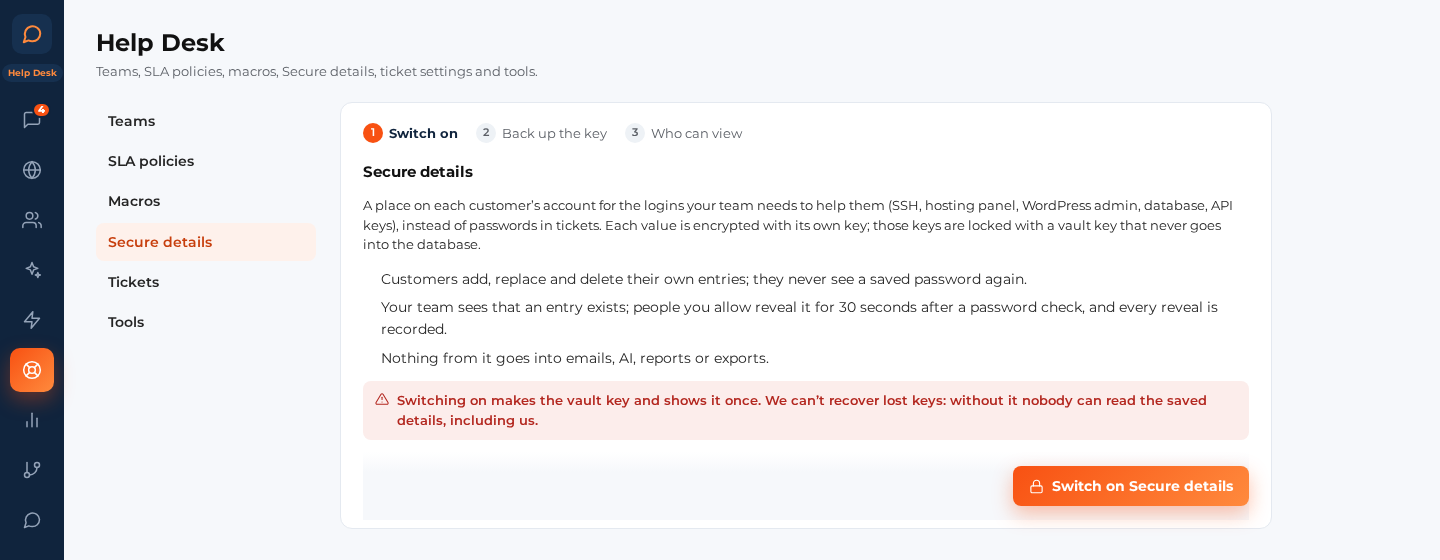Select step 1 Switch on
Viewport: 1440px width, 560px height.
point(410,133)
